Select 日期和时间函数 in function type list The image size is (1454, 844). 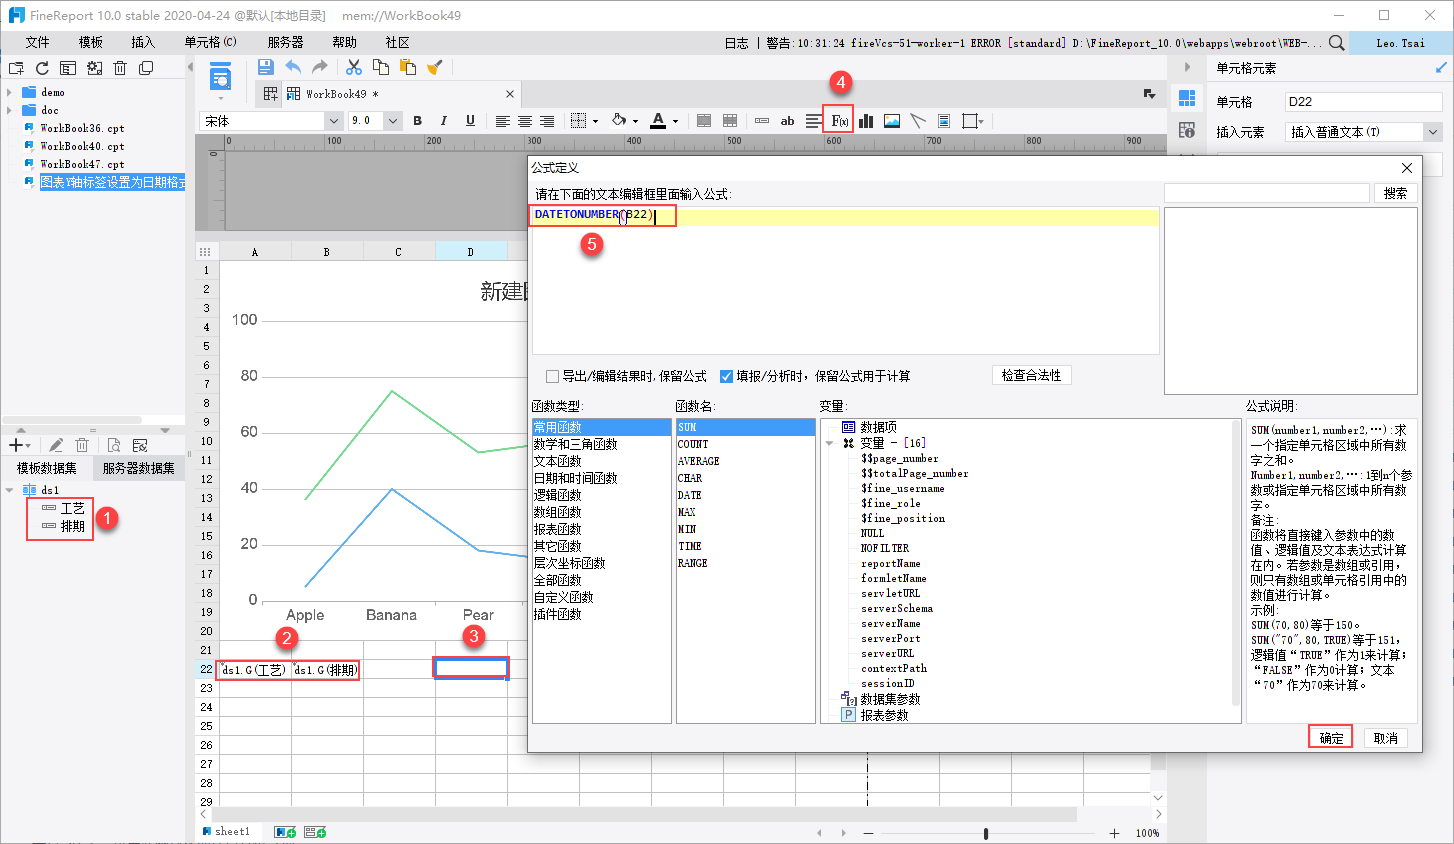575,478
